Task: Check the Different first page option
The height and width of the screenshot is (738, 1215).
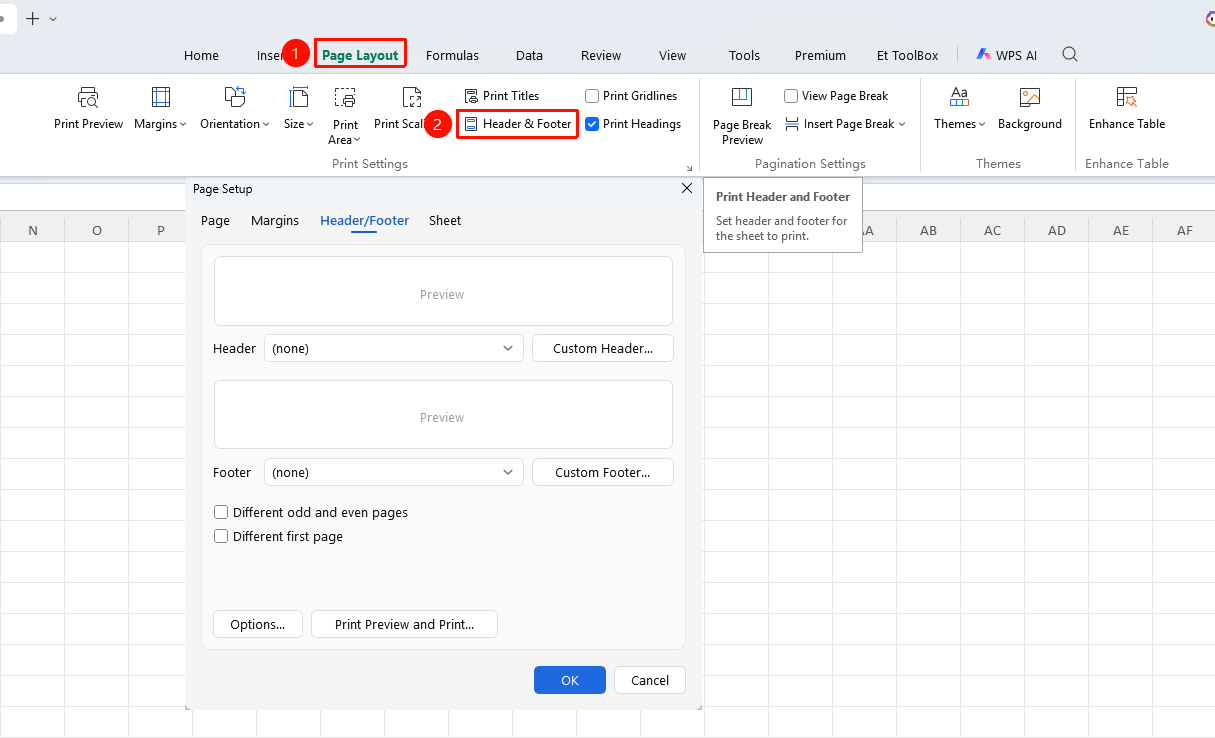Action: [x=222, y=536]
